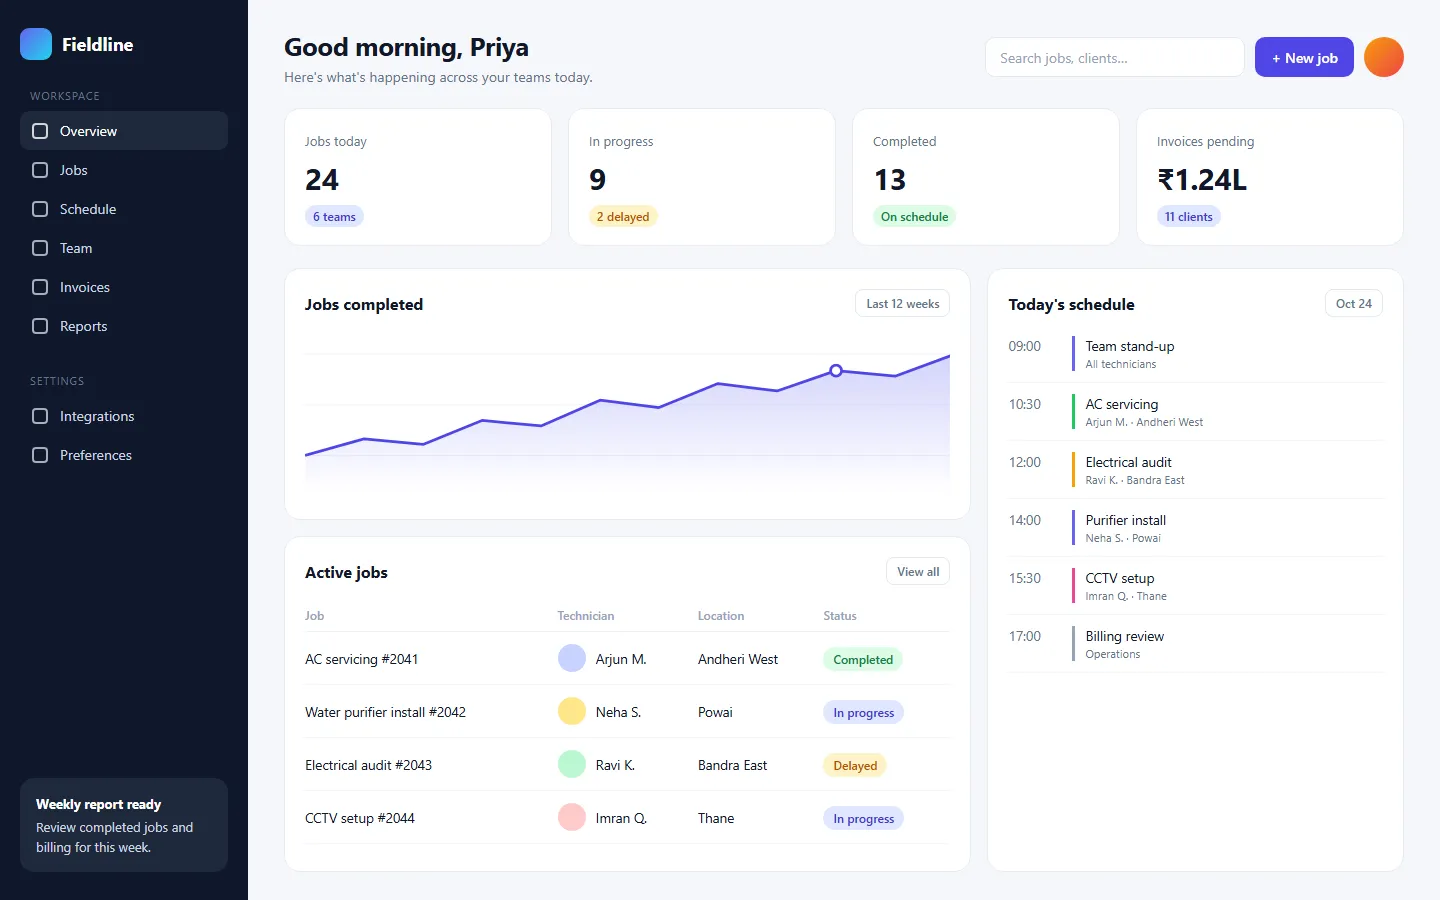The image size is (1440, 900).
Task: Select the highlighted data point on the chart
Action: click(x=836, y=371)
